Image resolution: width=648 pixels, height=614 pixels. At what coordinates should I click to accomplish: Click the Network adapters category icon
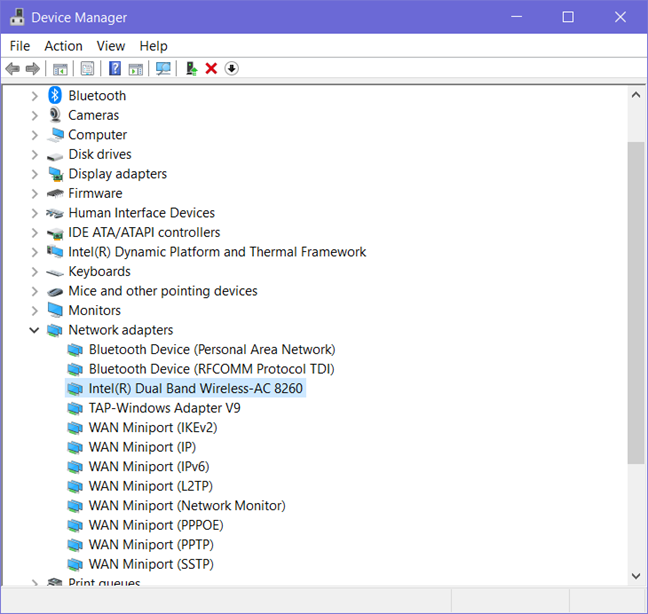coord(55,330)
